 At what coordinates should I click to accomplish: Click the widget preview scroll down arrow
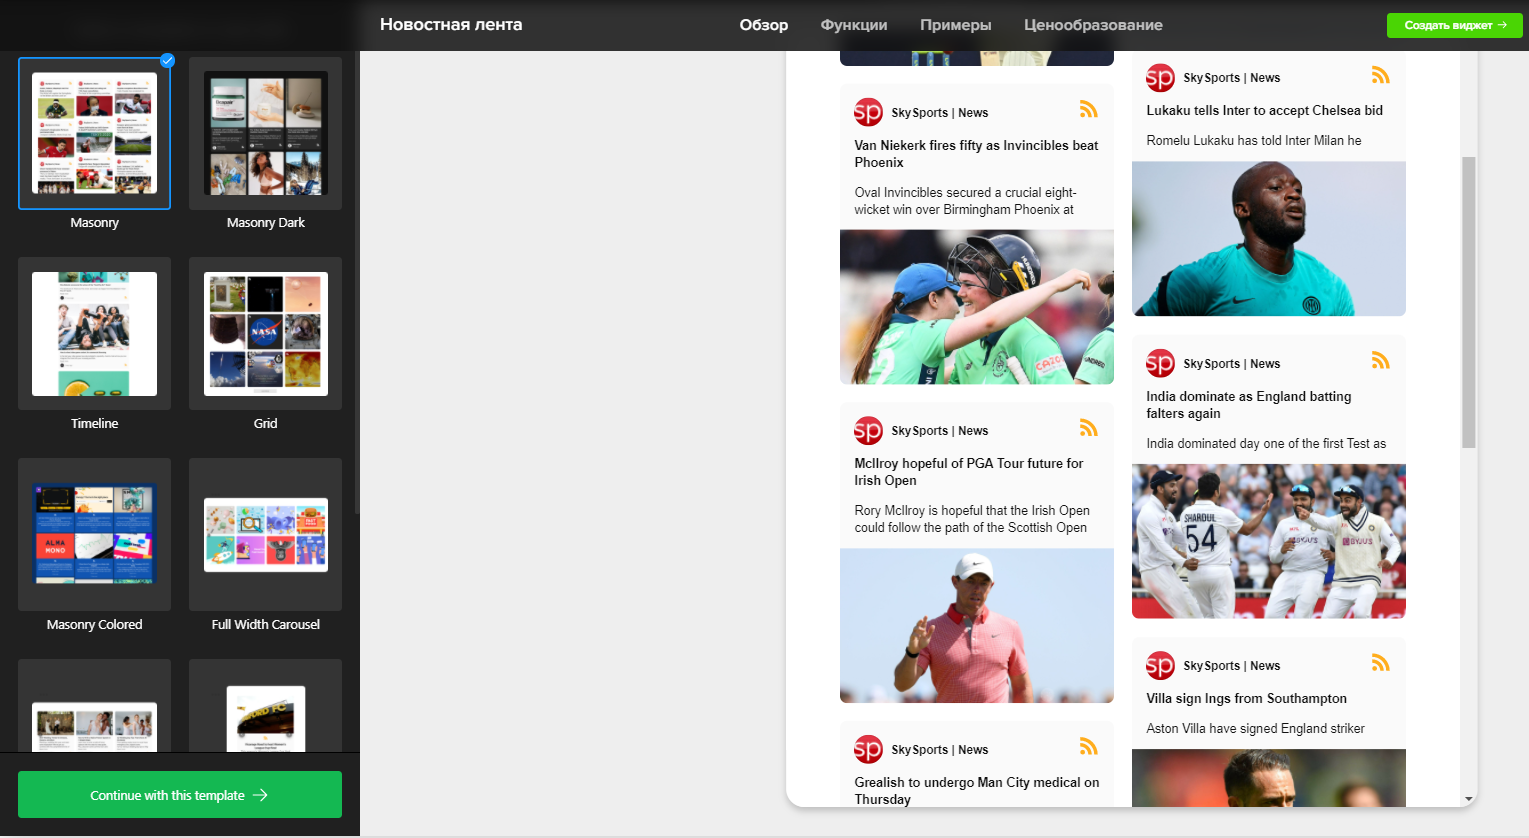[x=1468, y=799]
